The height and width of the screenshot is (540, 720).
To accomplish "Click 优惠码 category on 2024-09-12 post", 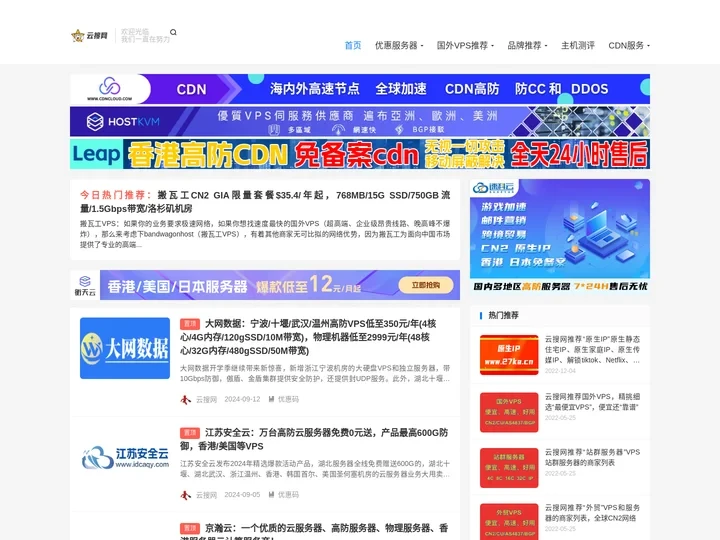I will 288,399.
